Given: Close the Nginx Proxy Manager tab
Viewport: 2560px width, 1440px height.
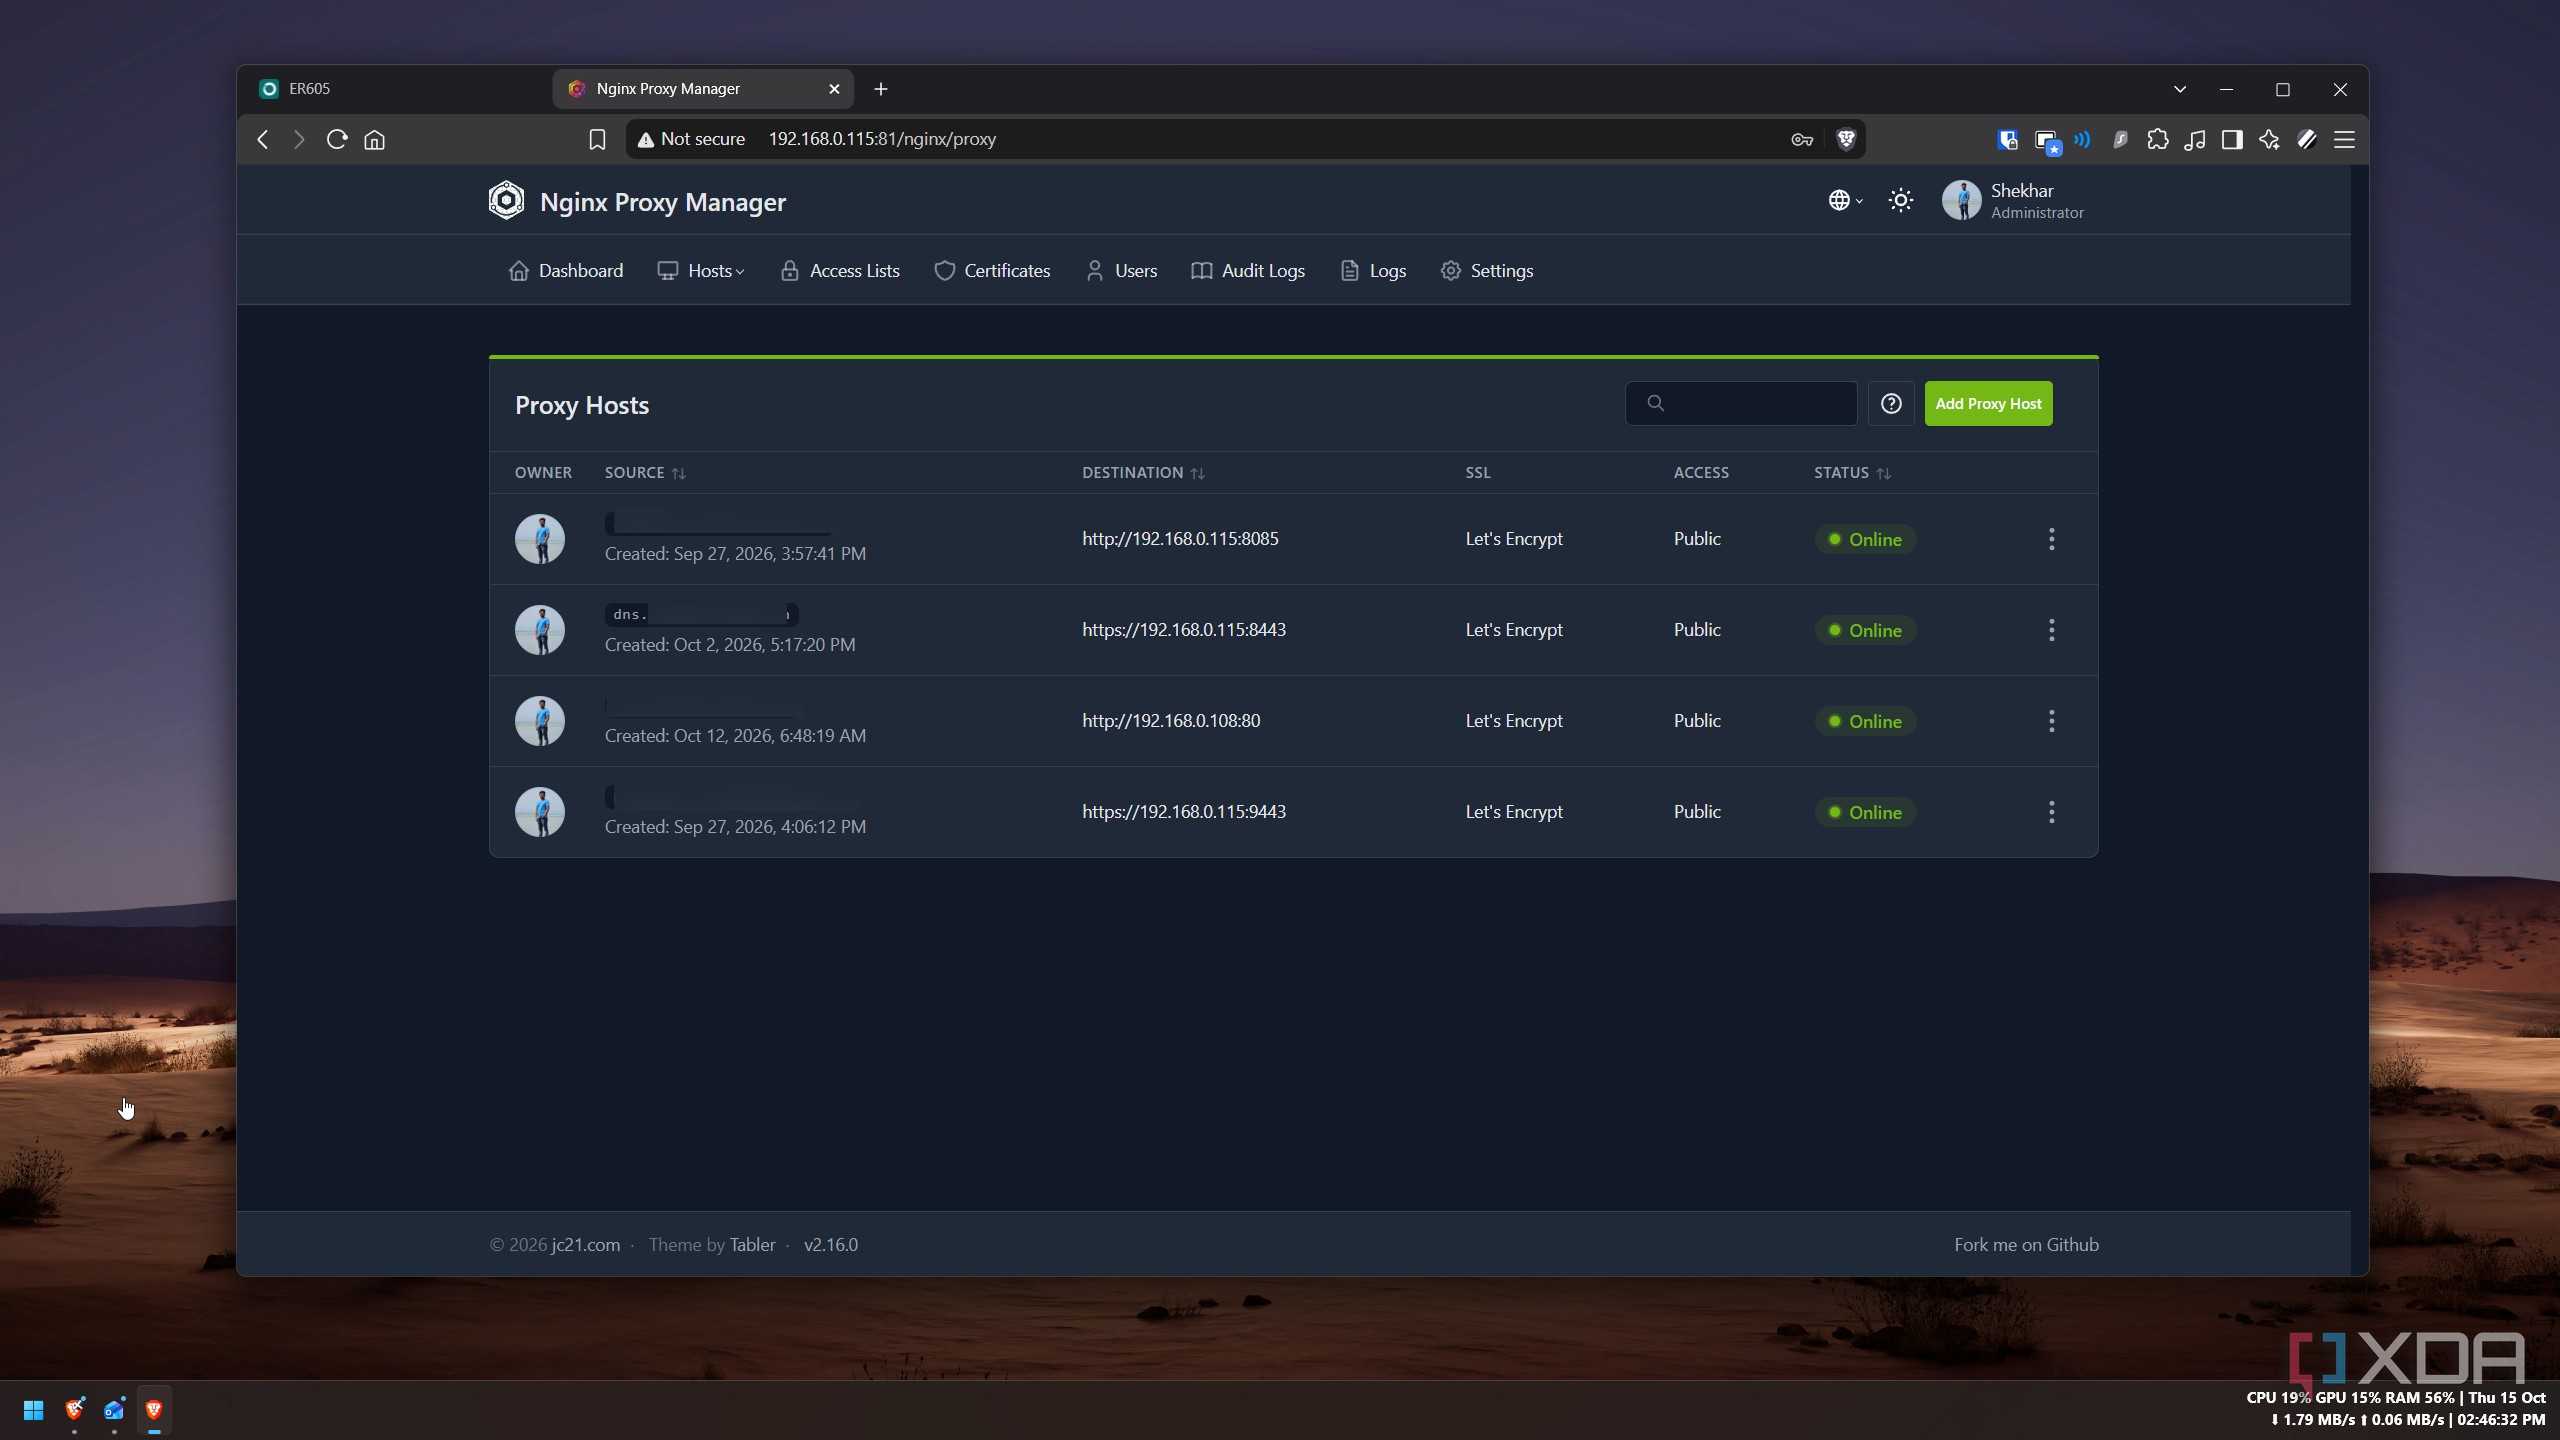Looking at the screenshot, I should pyautogui.click(x=834, y=89).
